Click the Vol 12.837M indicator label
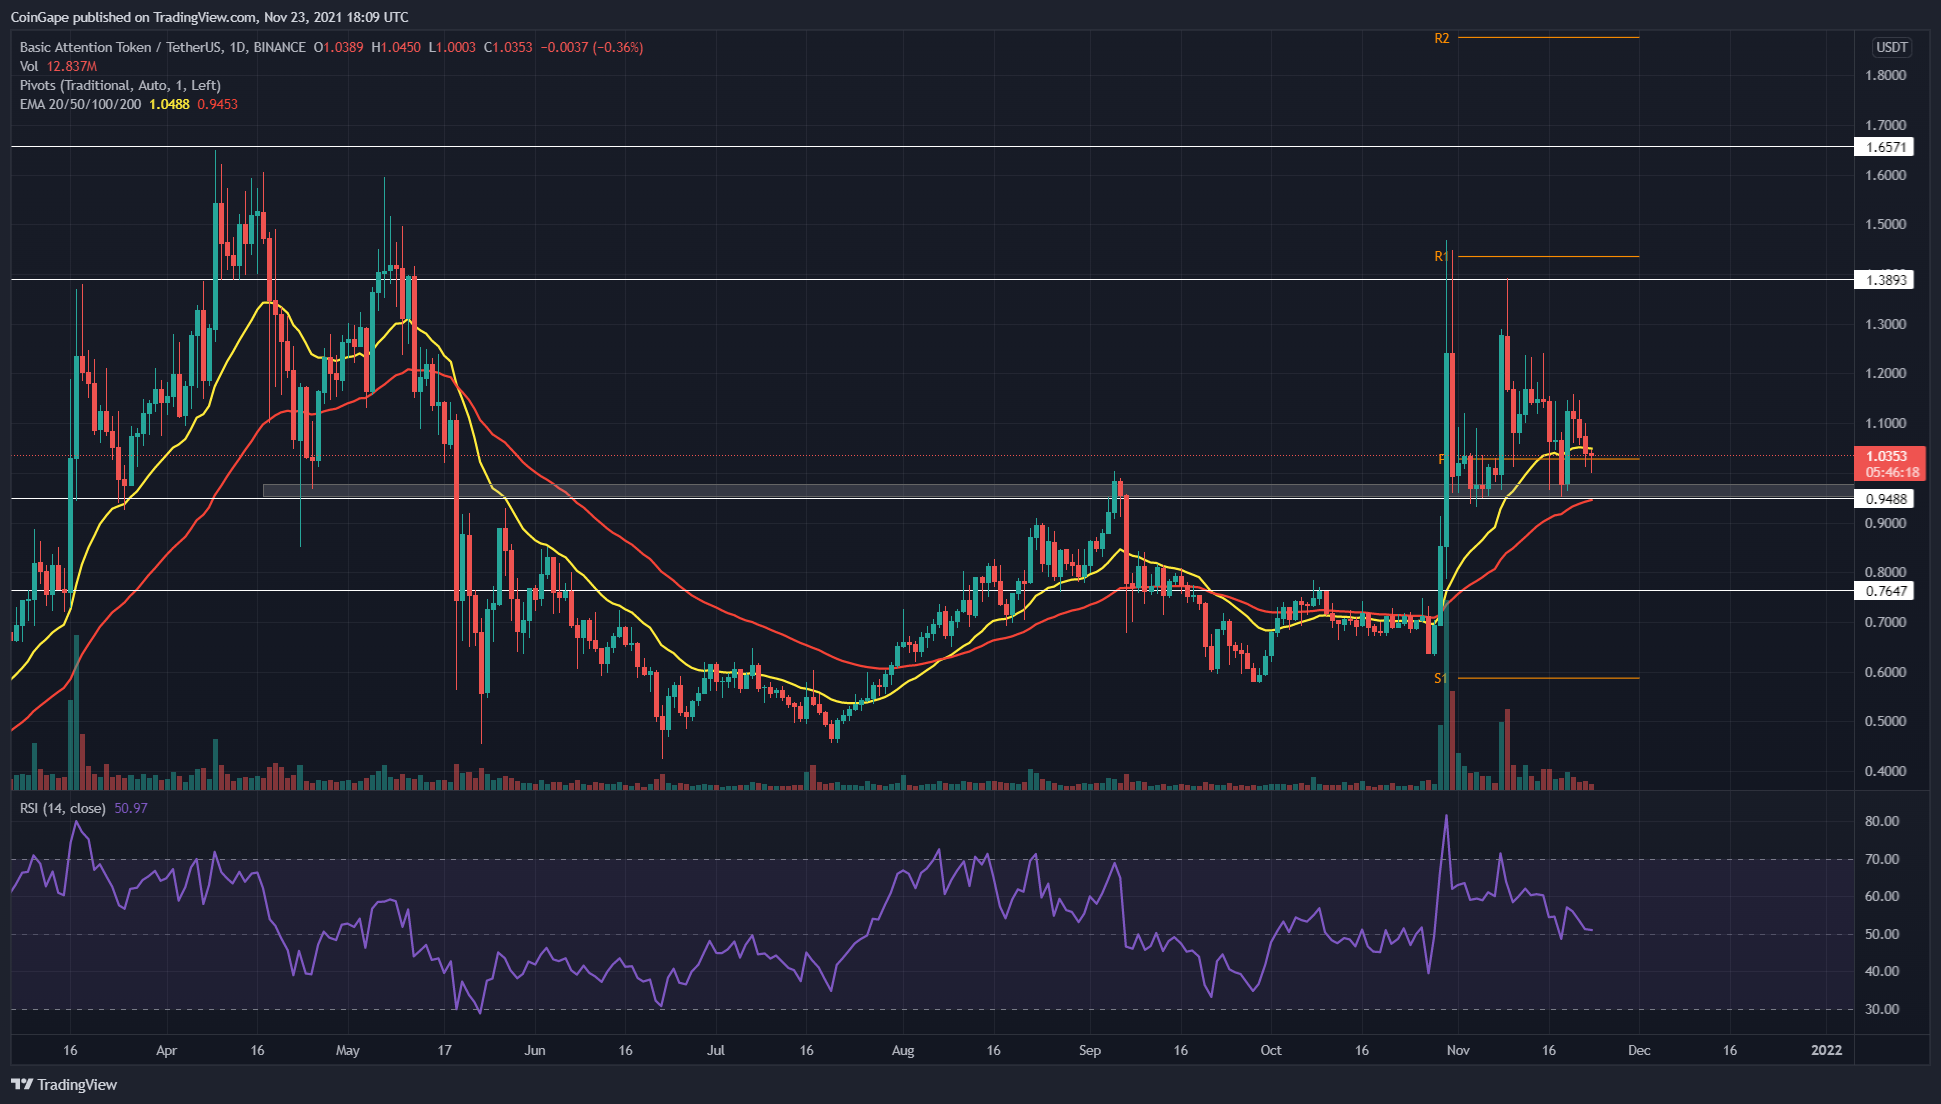 (58, 66)
